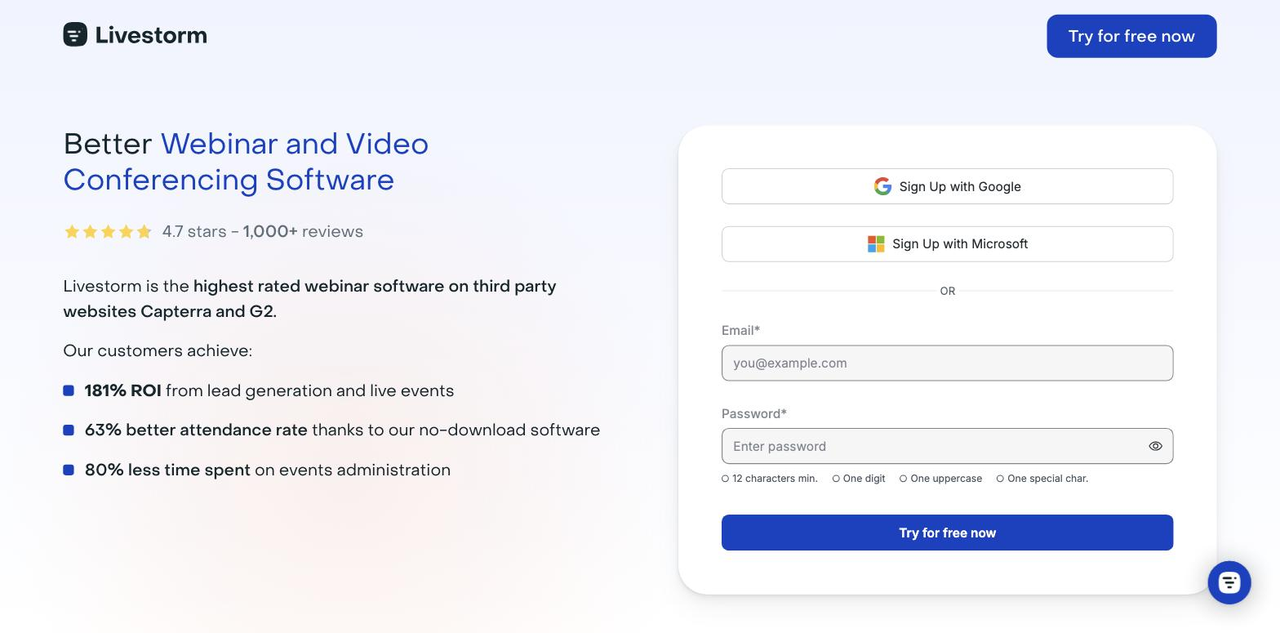Click the "Password*" field label

point(754,413)
